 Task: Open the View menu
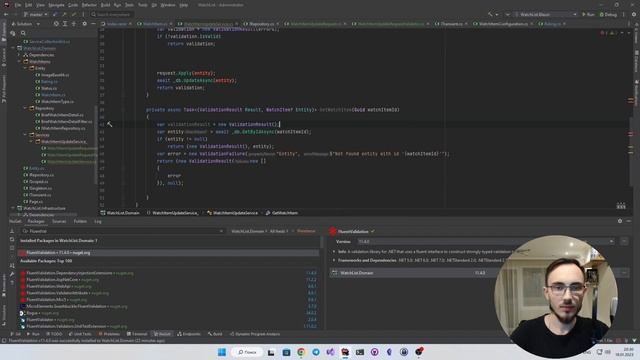[x=40, y=5]
